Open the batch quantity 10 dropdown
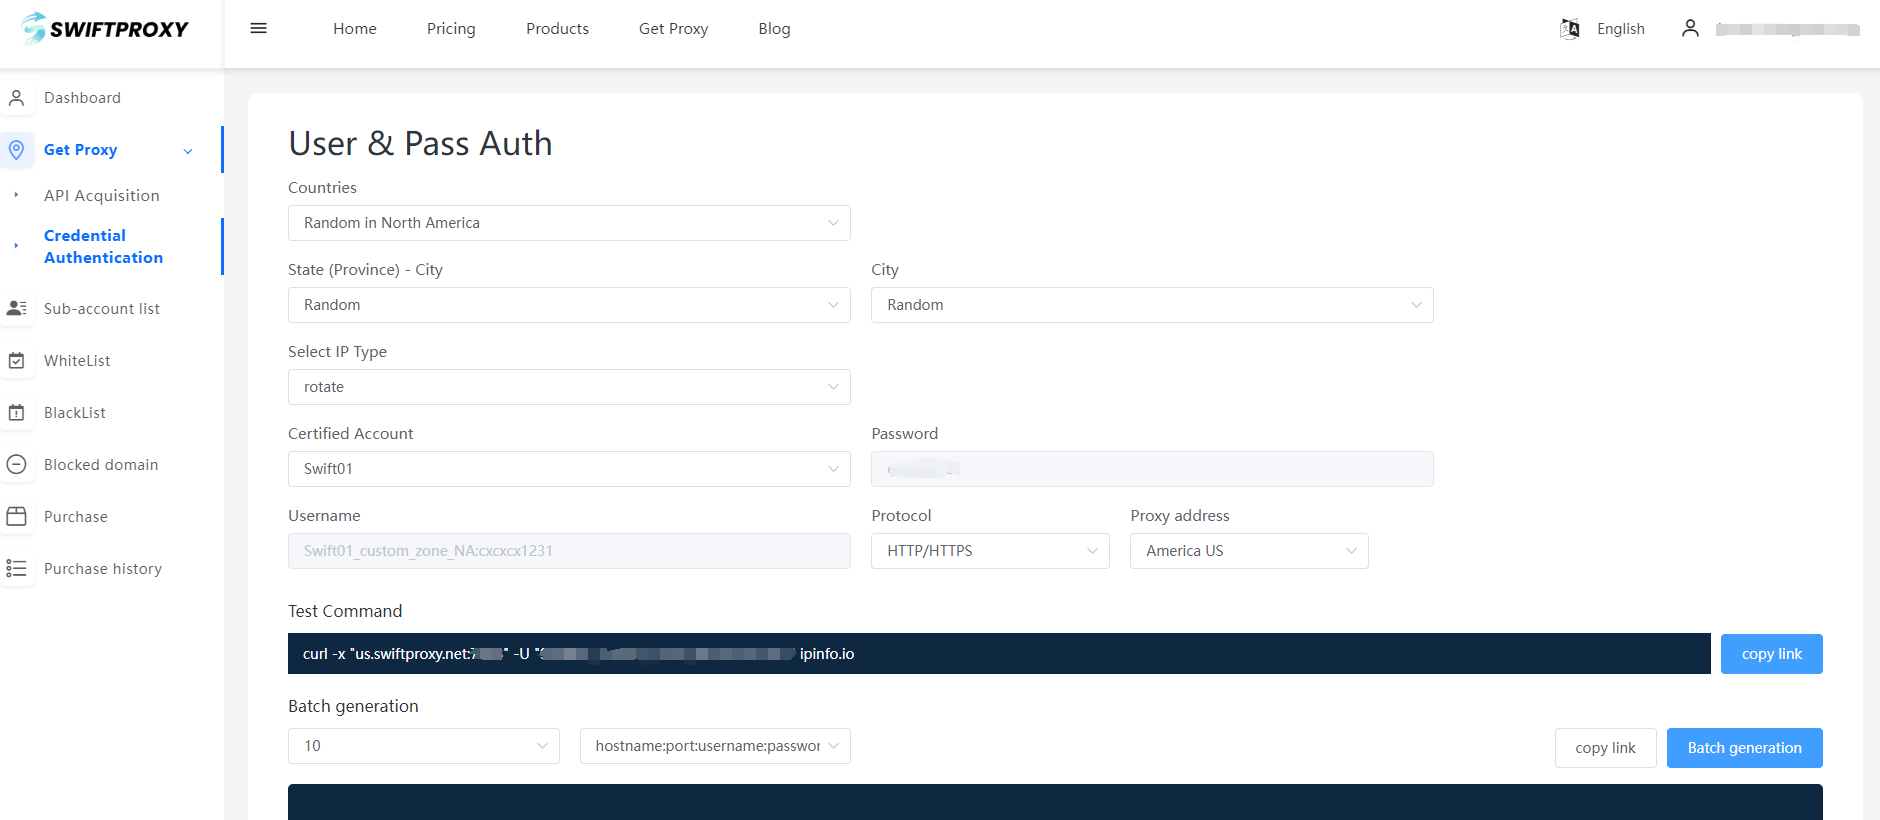1880x820 pixels. coord(424,746)
